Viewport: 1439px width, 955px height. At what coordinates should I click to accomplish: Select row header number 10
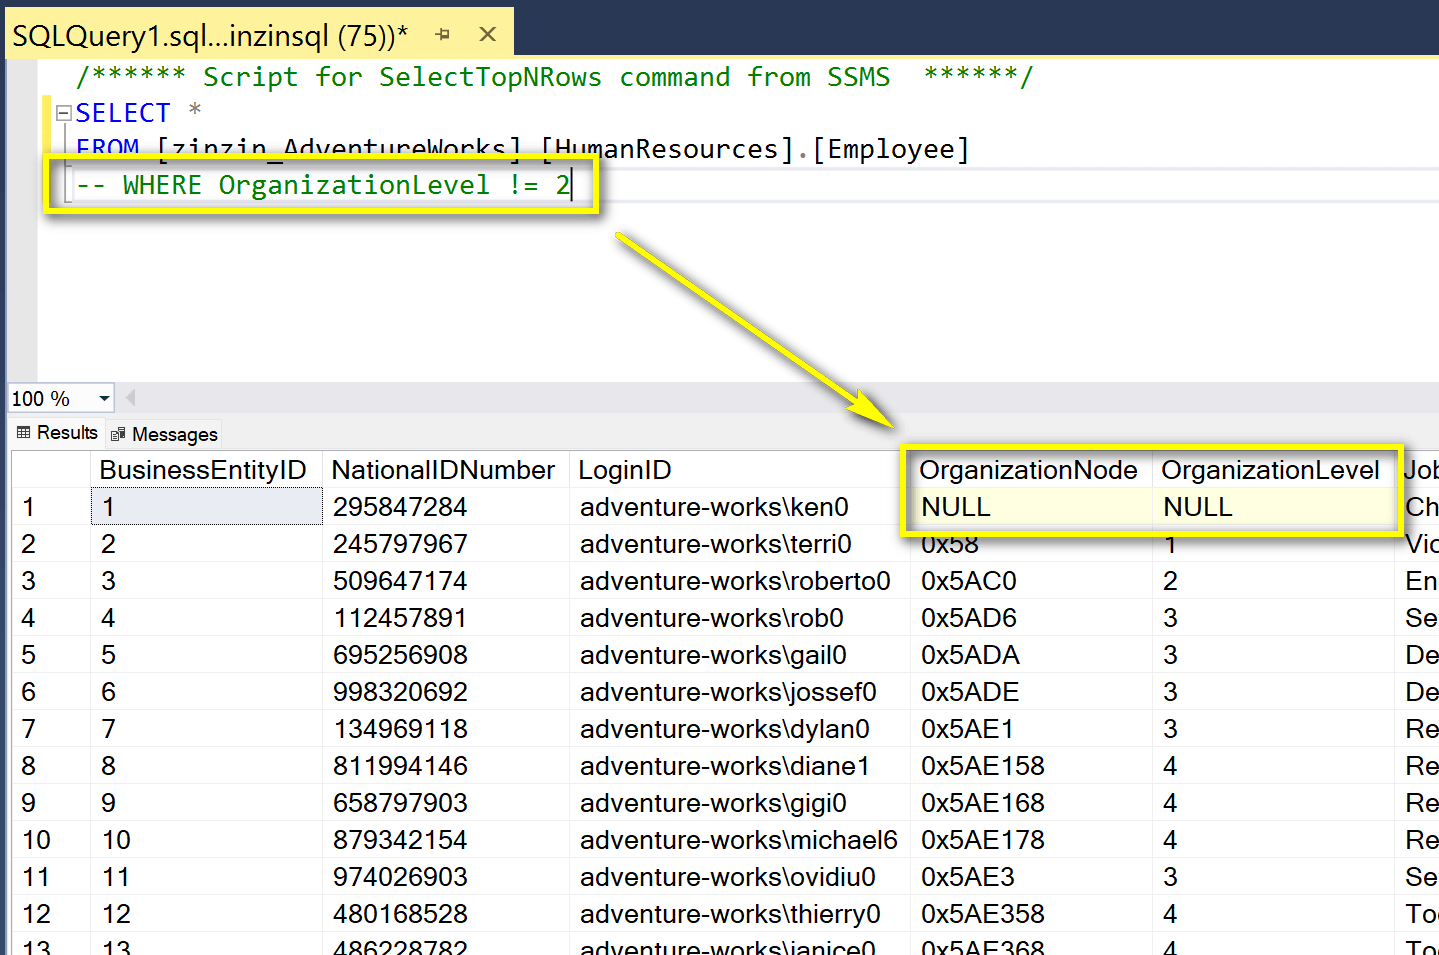tap(51, 840)
